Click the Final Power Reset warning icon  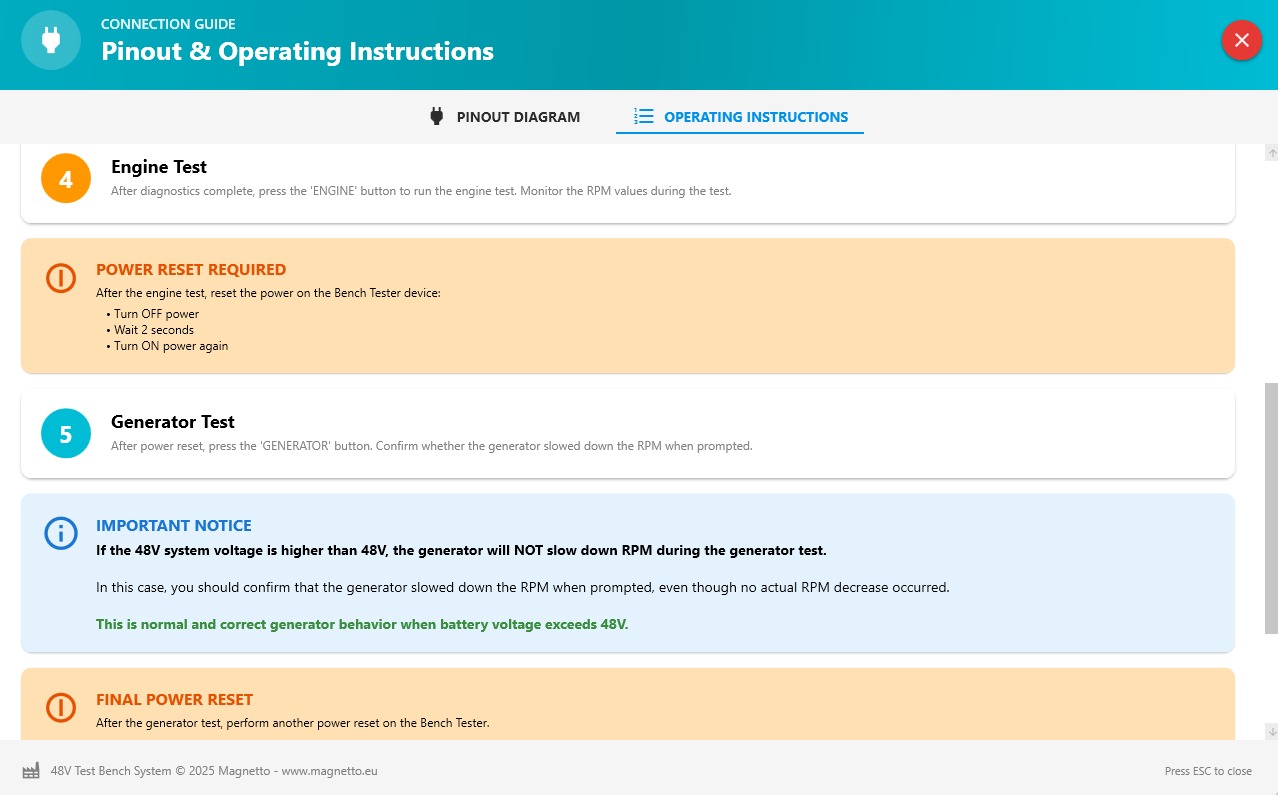click(61, 707)
